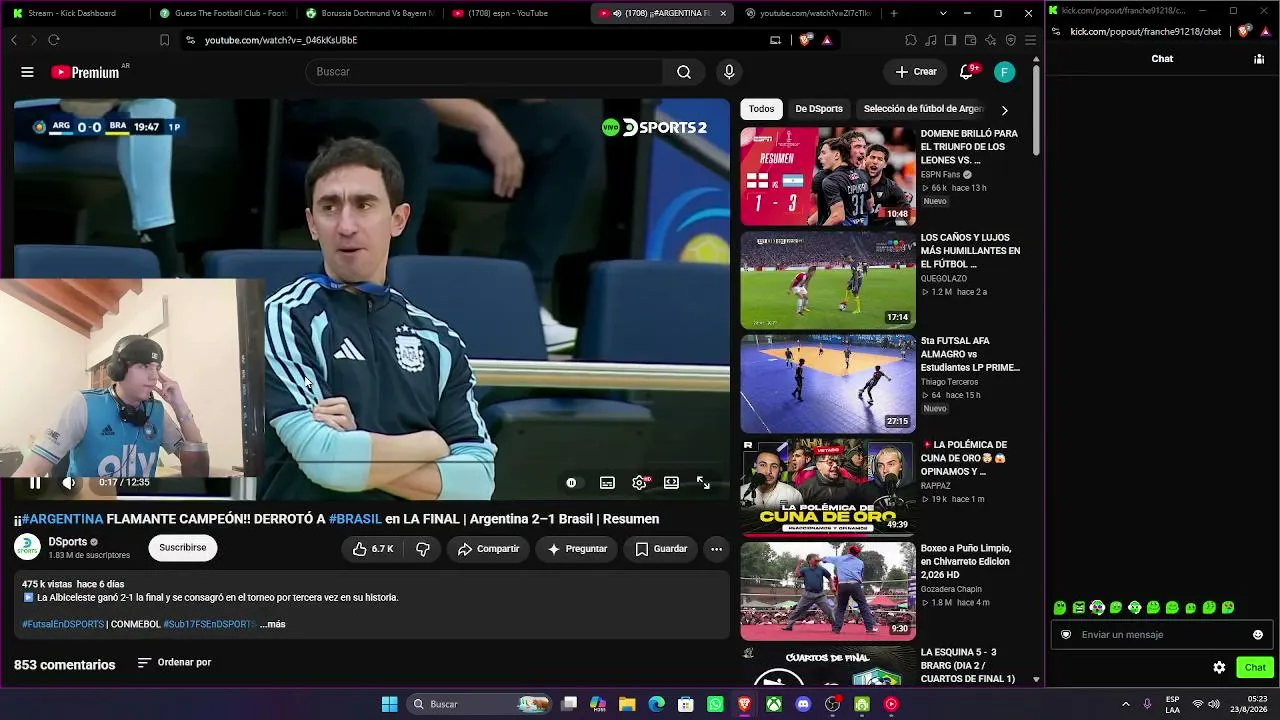Open the Ordenar por sort menu
The height and width of the screenshot is (720, 1280).
point(174,662)
